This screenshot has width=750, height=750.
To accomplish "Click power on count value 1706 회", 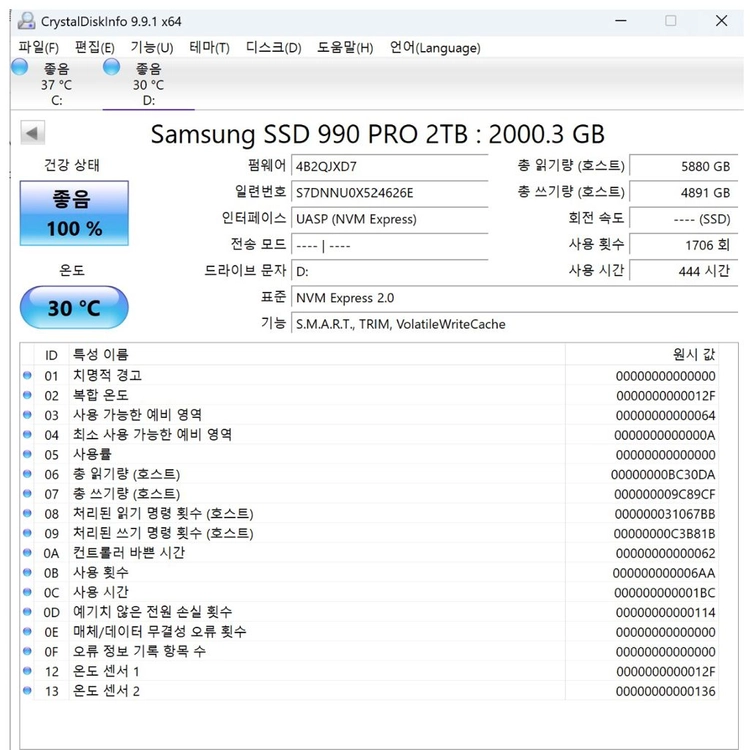I will (684, 245).
